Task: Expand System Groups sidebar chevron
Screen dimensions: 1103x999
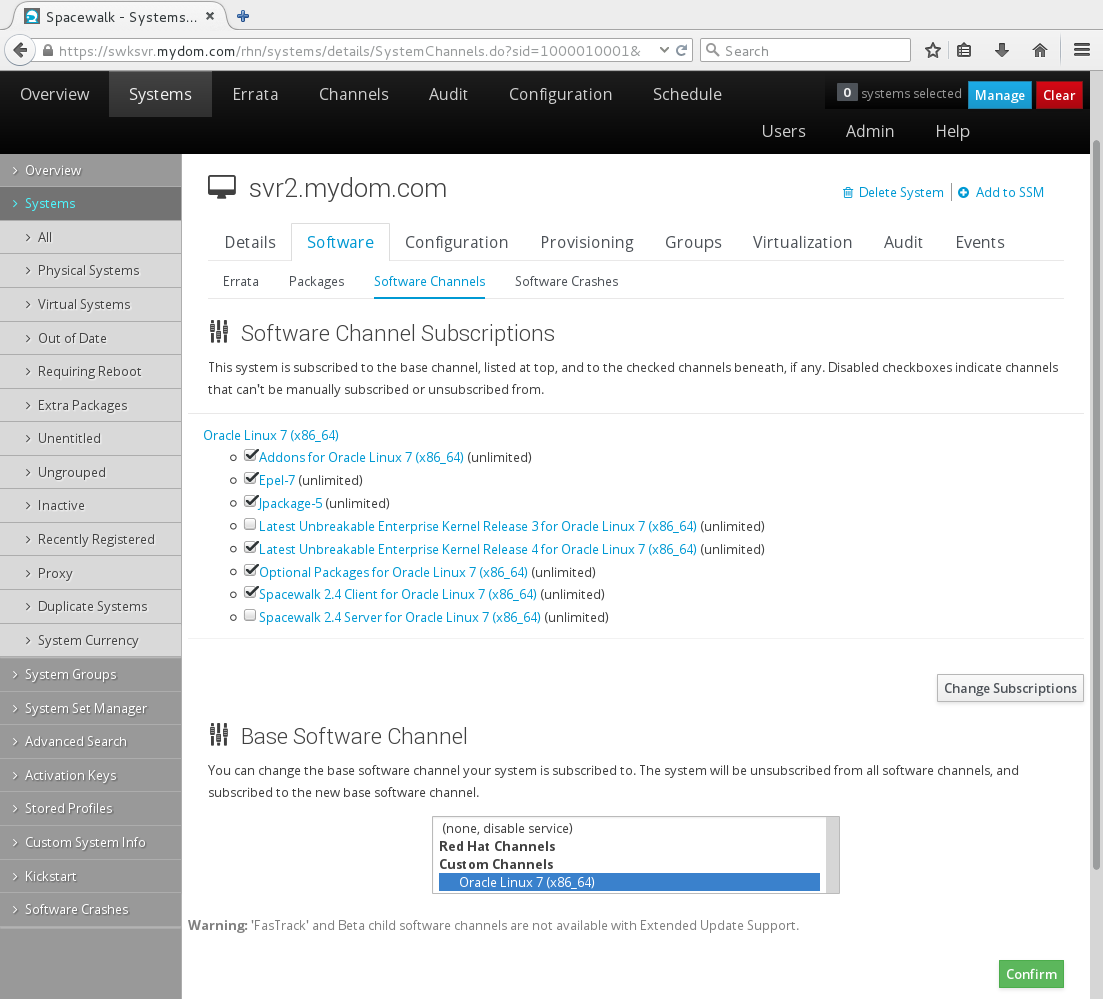Action: pyautogui.click(x=15, y=674)
